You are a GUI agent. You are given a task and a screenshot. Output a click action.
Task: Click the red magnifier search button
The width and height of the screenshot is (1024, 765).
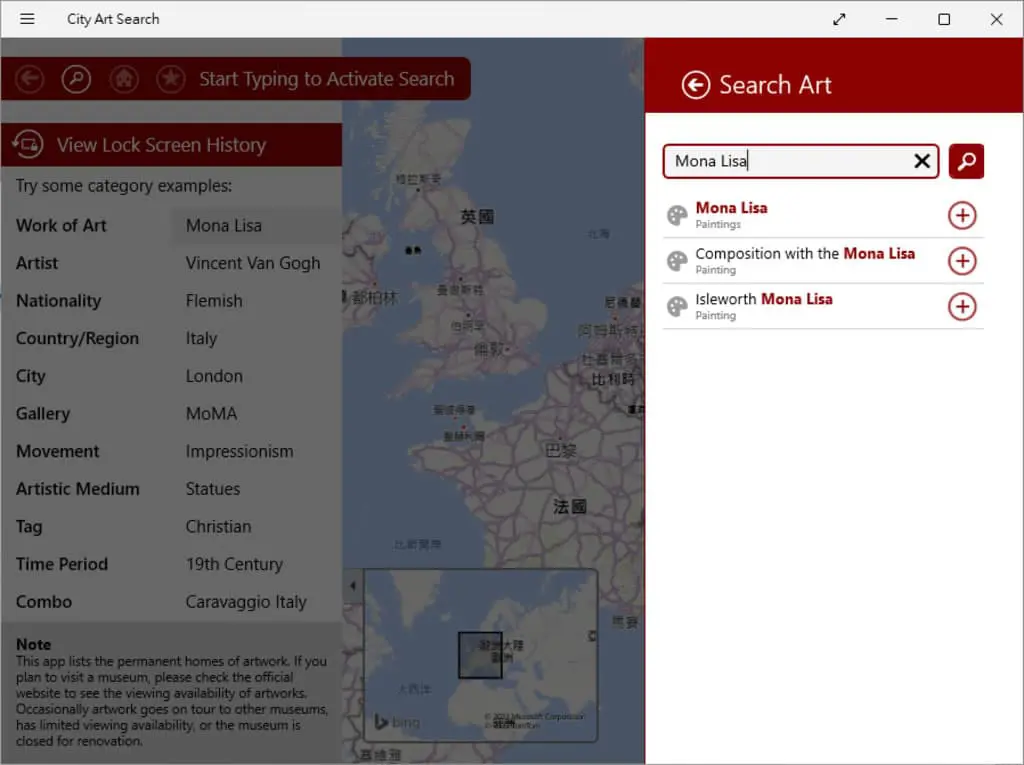[966, 161]
